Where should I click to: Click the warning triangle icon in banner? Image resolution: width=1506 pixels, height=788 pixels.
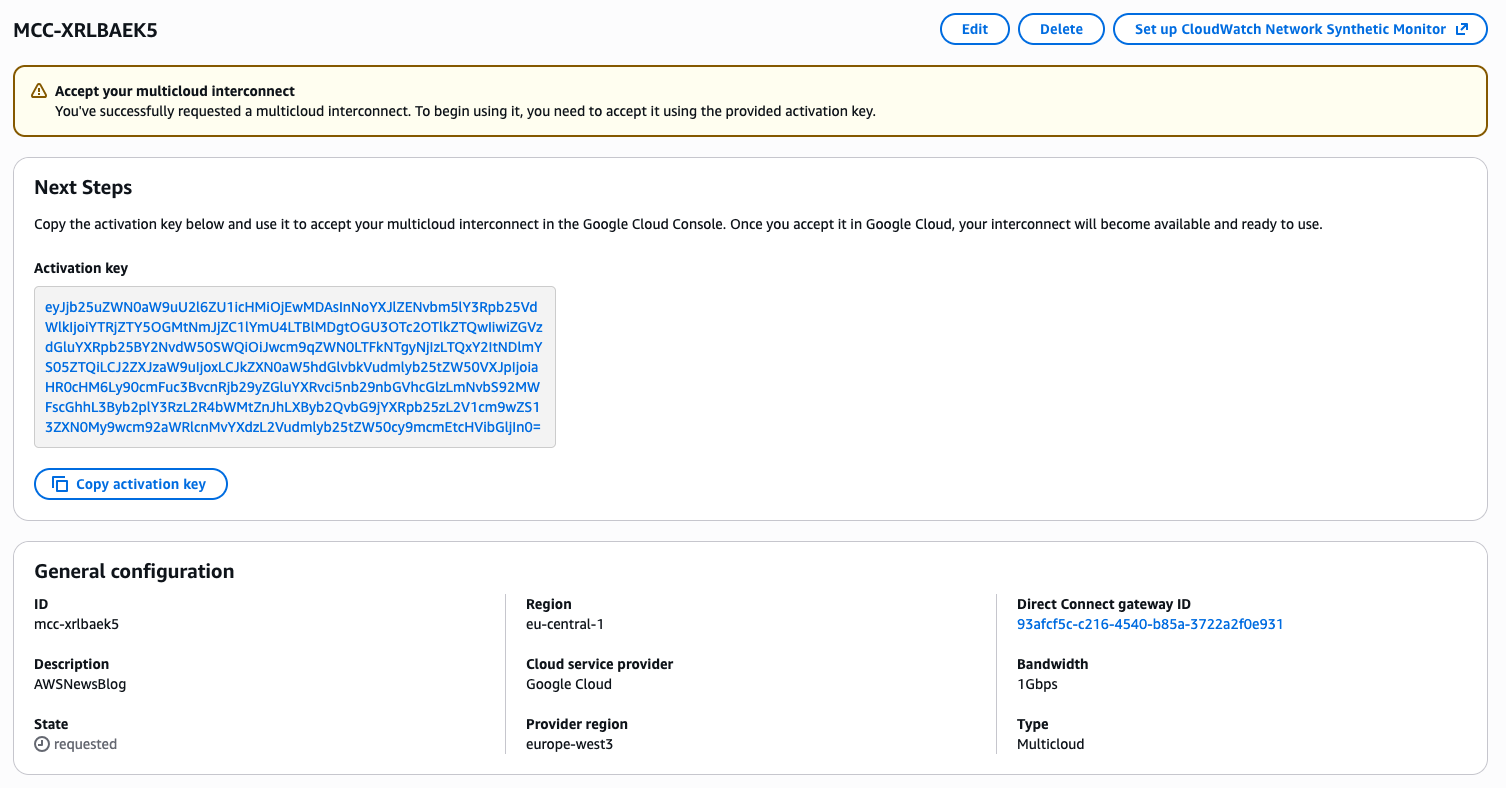39,91
